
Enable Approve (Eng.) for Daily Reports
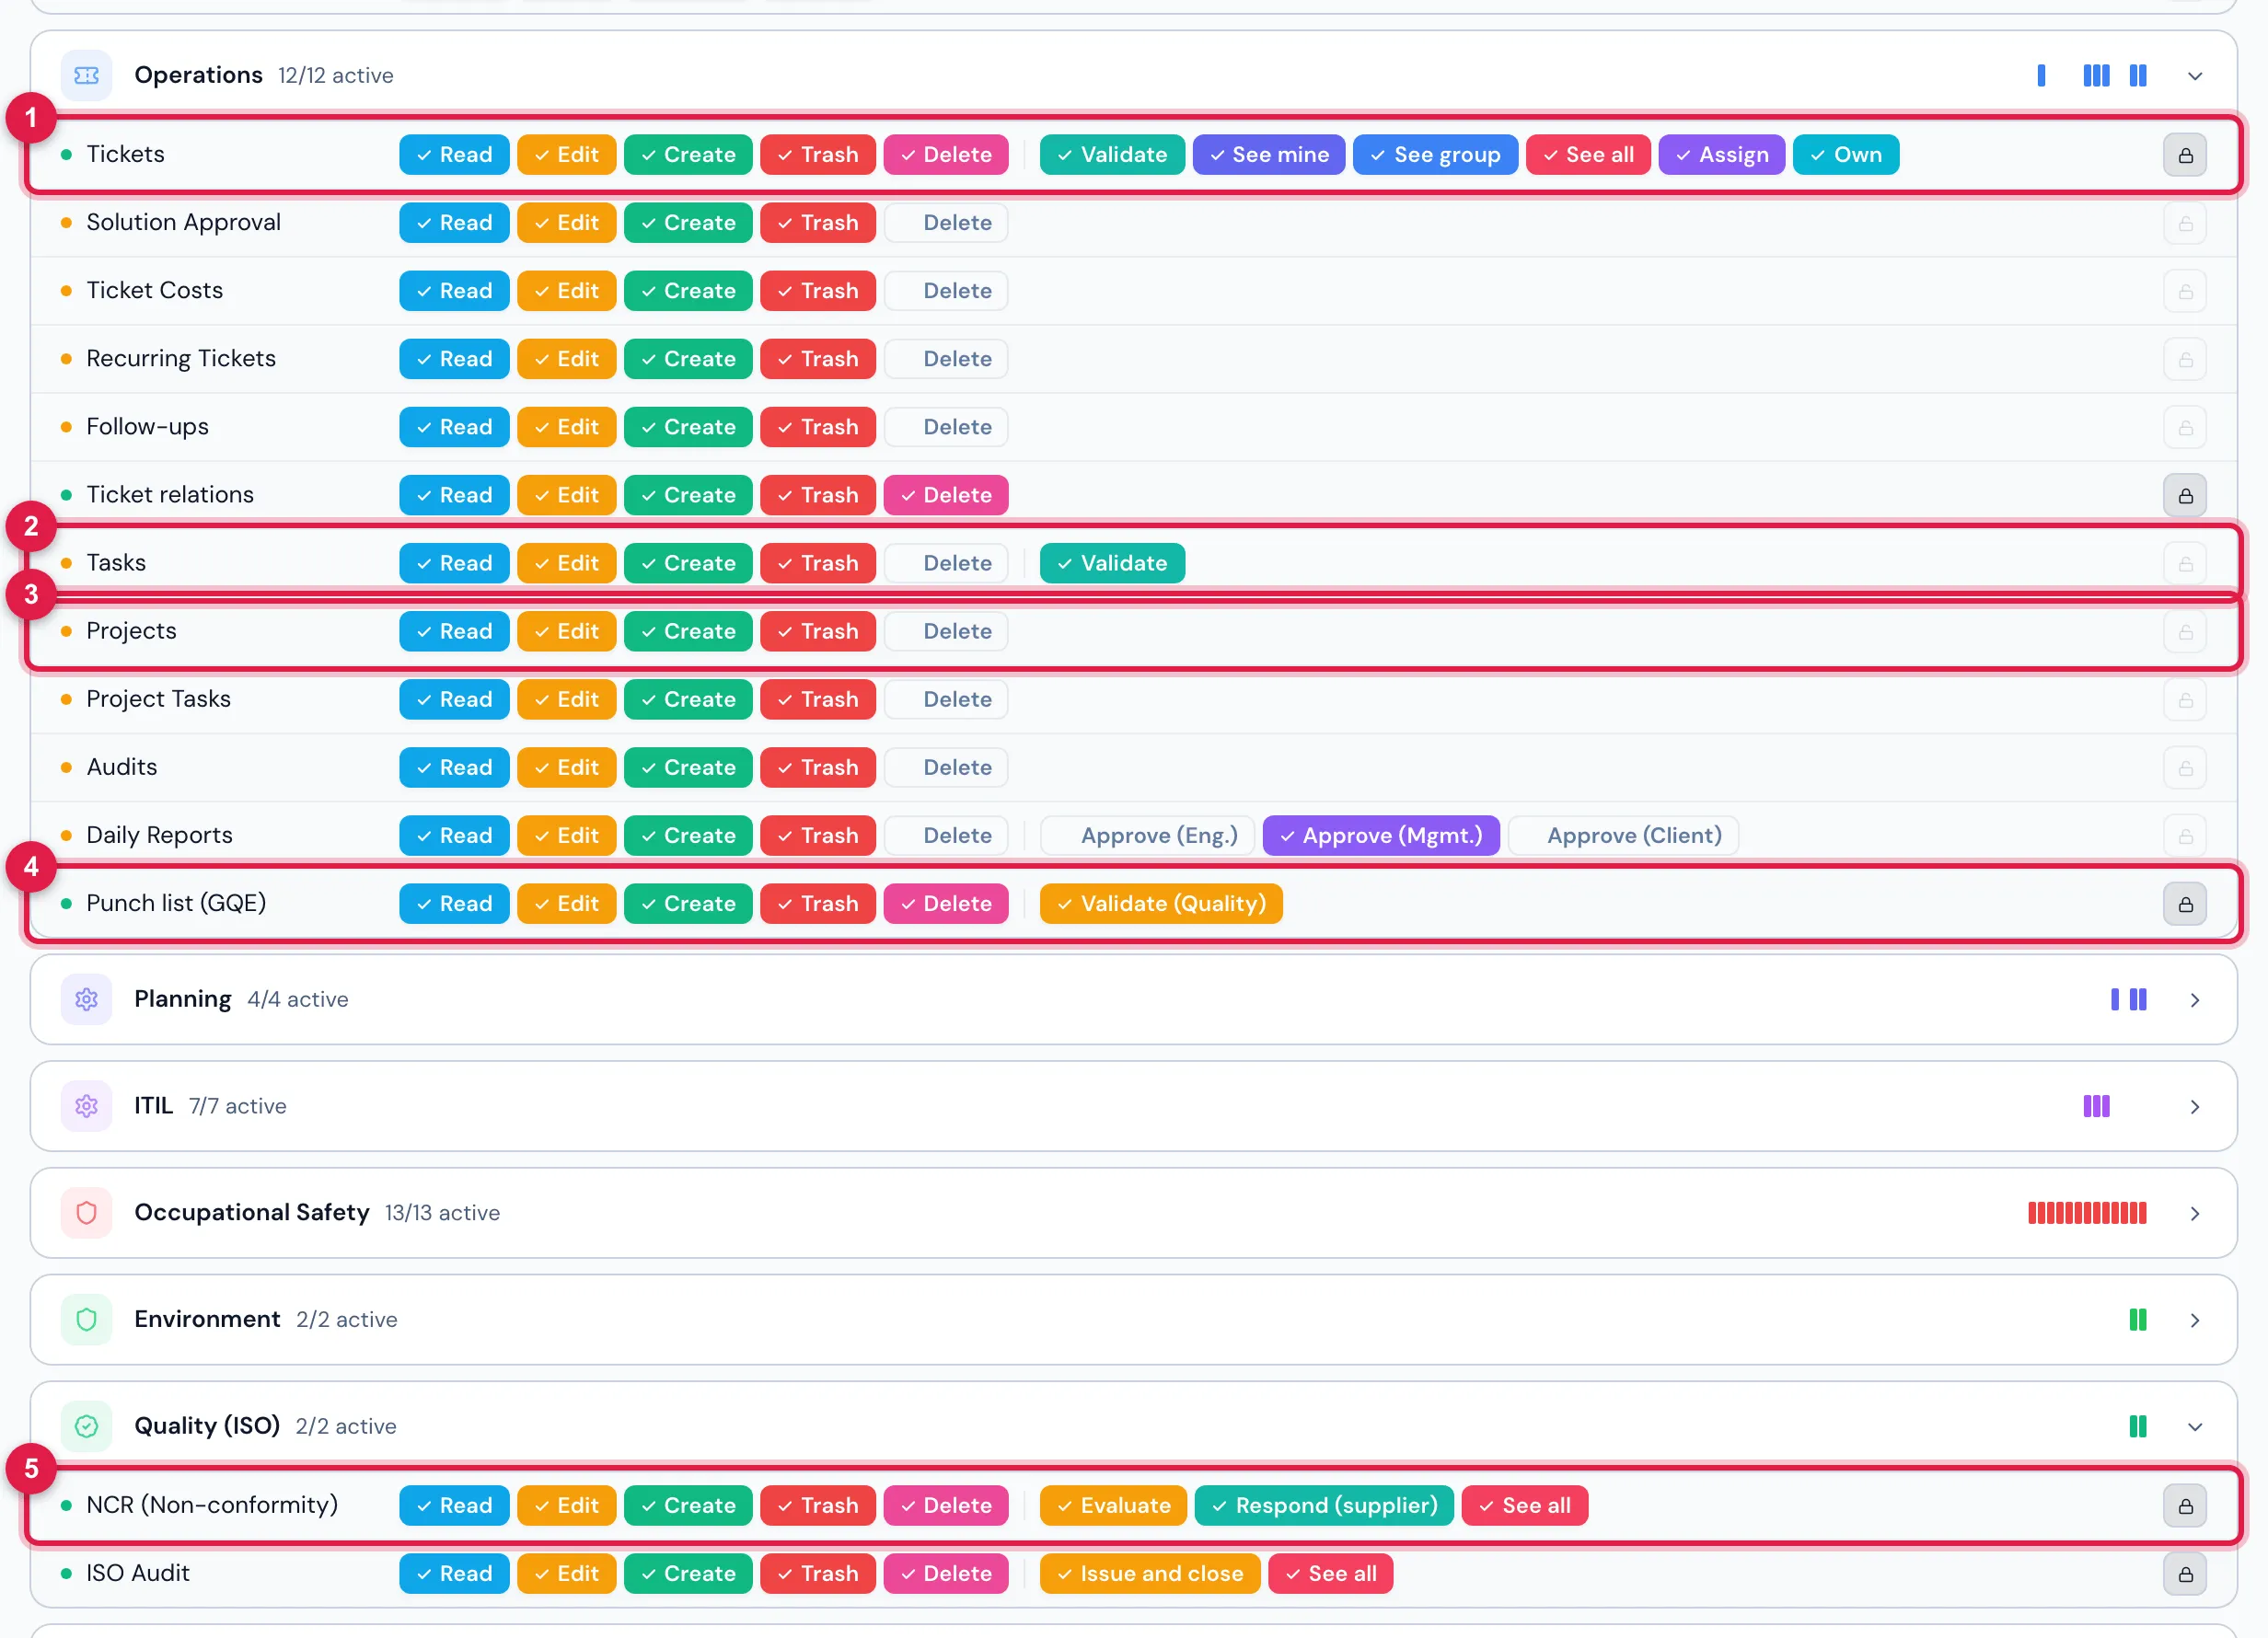tap(1148, 836)
